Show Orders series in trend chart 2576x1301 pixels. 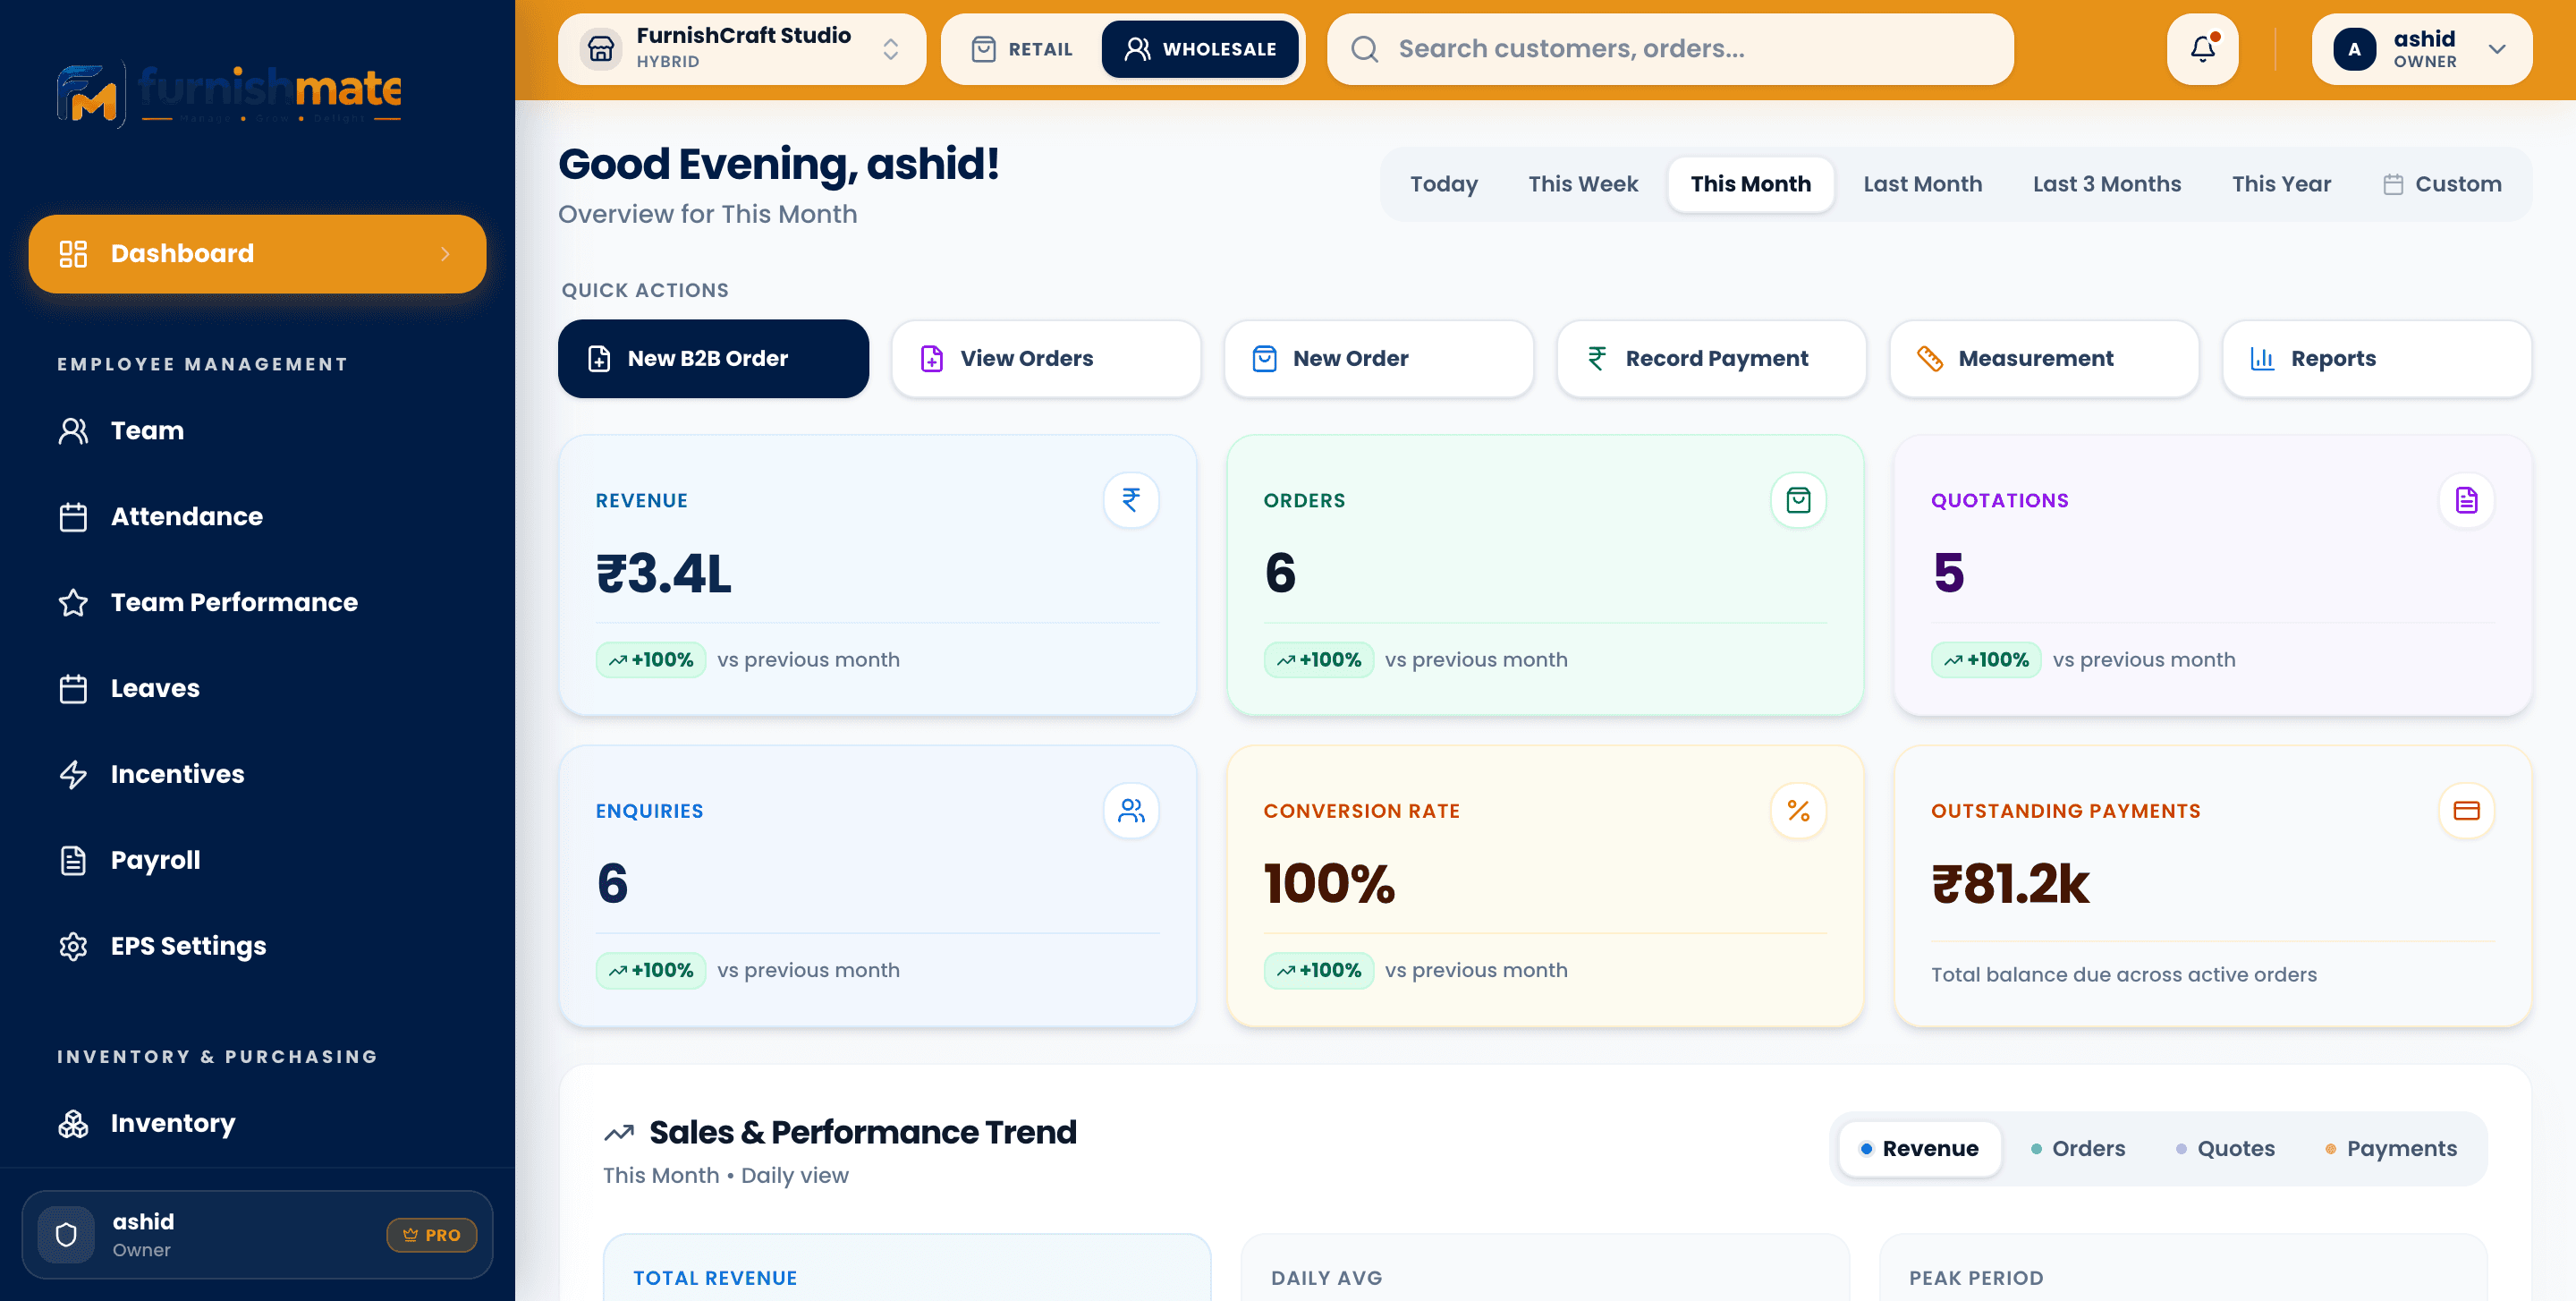(x=2077, y=1148)
